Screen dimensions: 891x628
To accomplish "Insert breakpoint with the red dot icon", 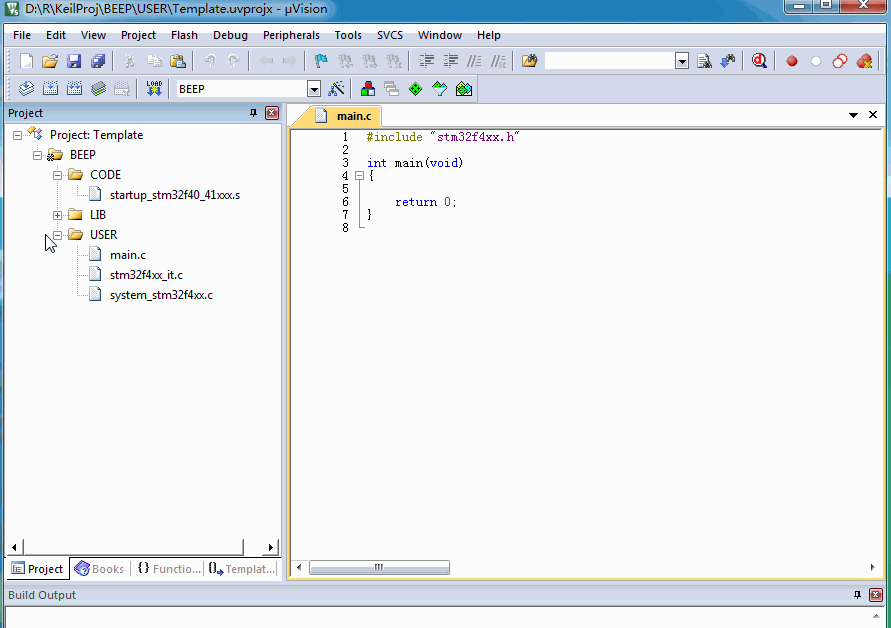I will [792, 61].
